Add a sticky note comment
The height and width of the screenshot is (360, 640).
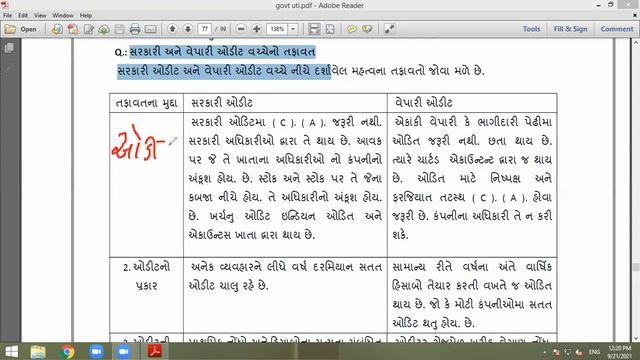point(351,29)
